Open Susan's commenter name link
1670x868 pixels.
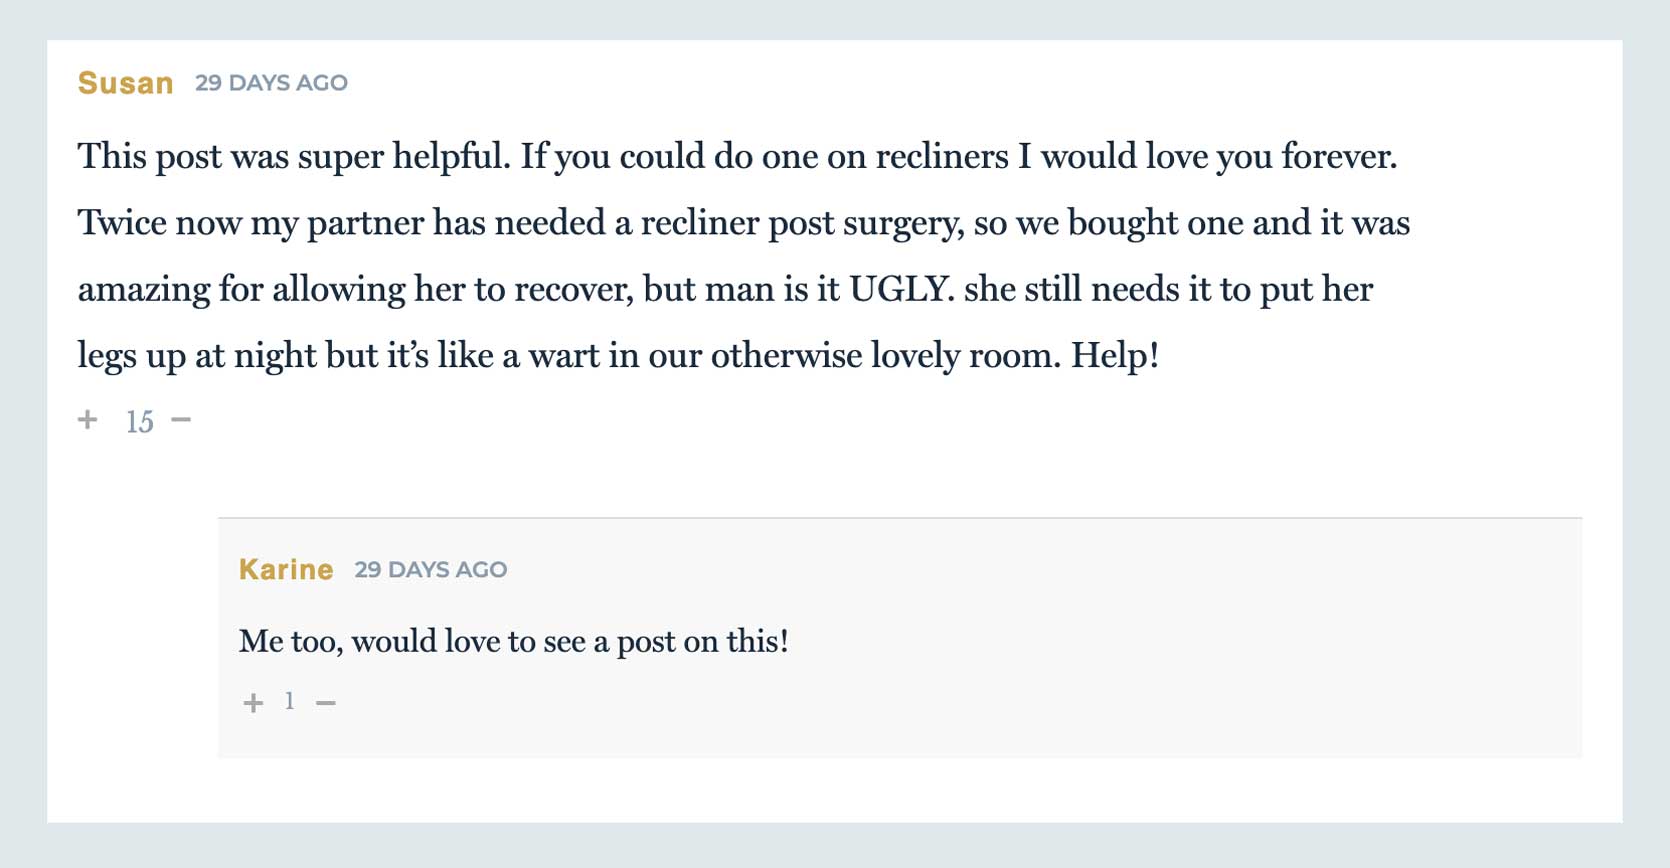tap(126, 83)
